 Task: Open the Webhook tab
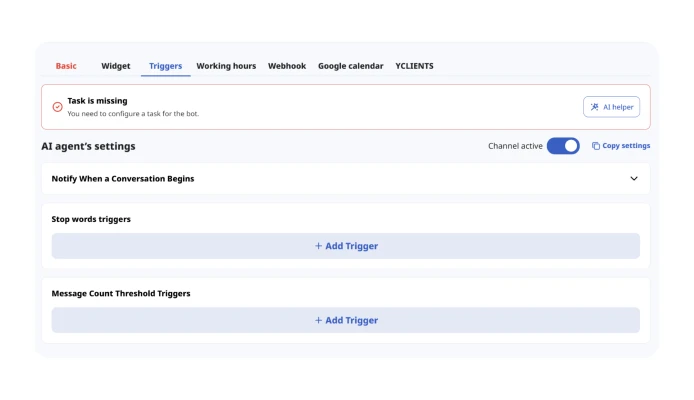289,66
